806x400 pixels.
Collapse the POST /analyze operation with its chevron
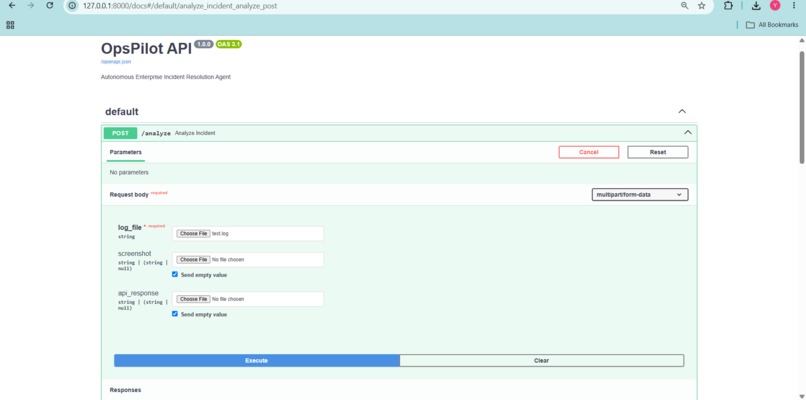coord(688,133)
